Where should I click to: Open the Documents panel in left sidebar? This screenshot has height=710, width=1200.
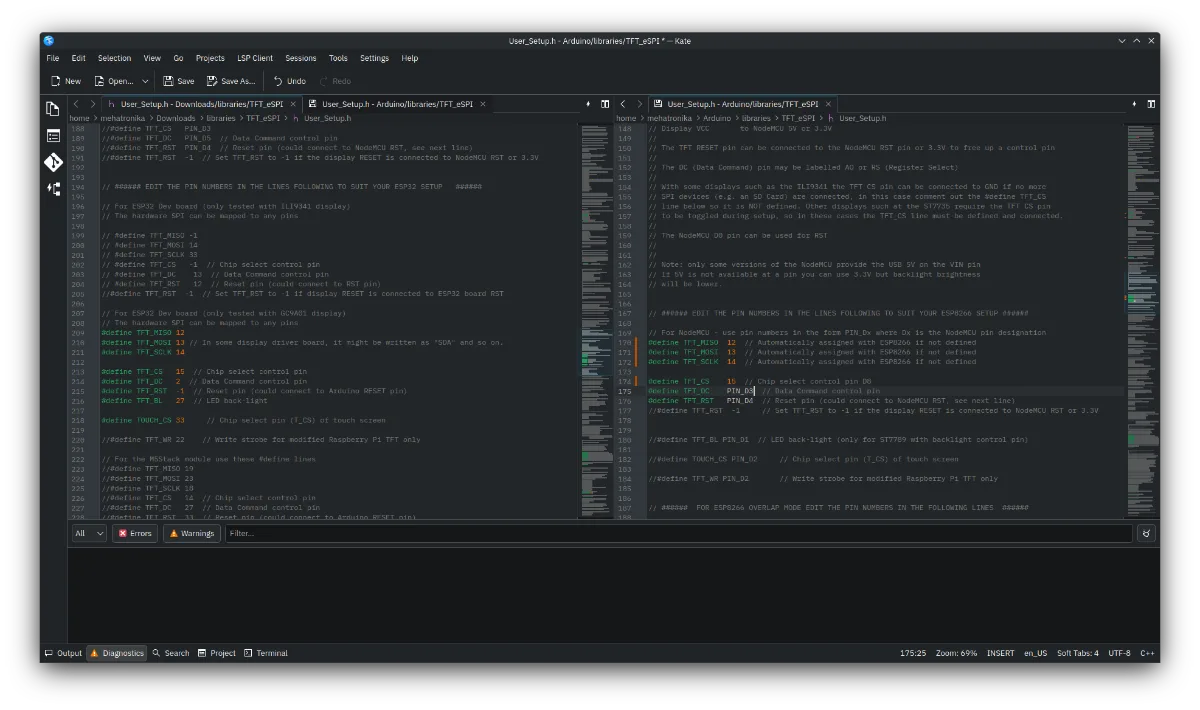coord(53,108)
